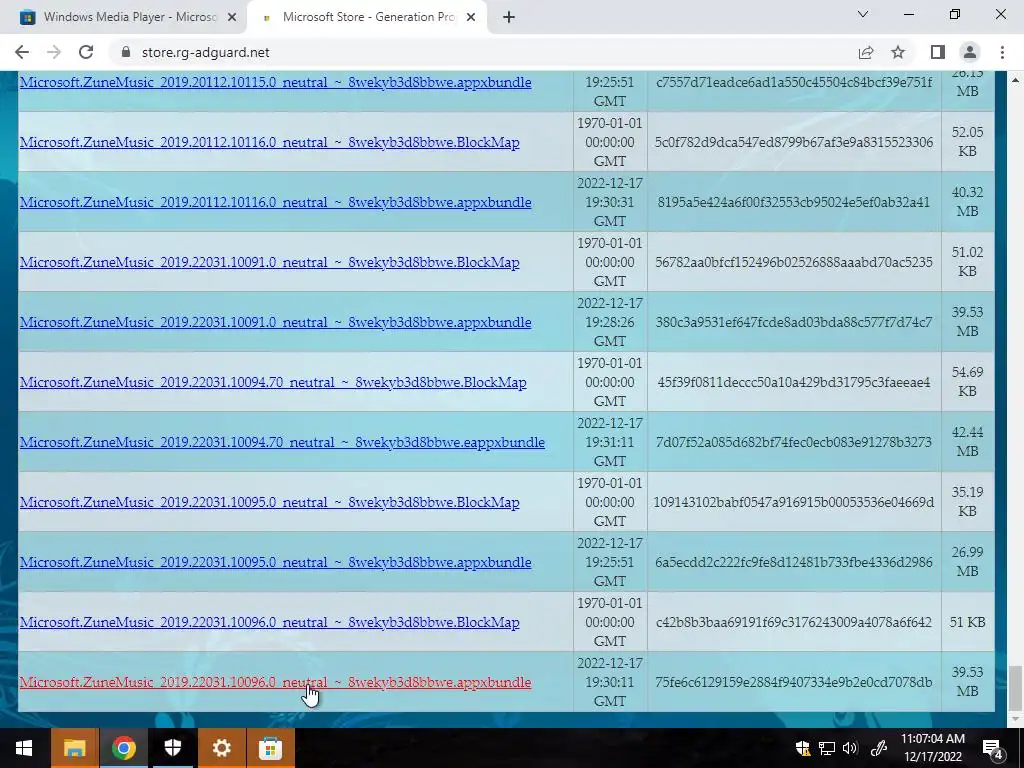Click the 42.44 MB size cell
This screenshot has height=768, width=1024.
967,442
